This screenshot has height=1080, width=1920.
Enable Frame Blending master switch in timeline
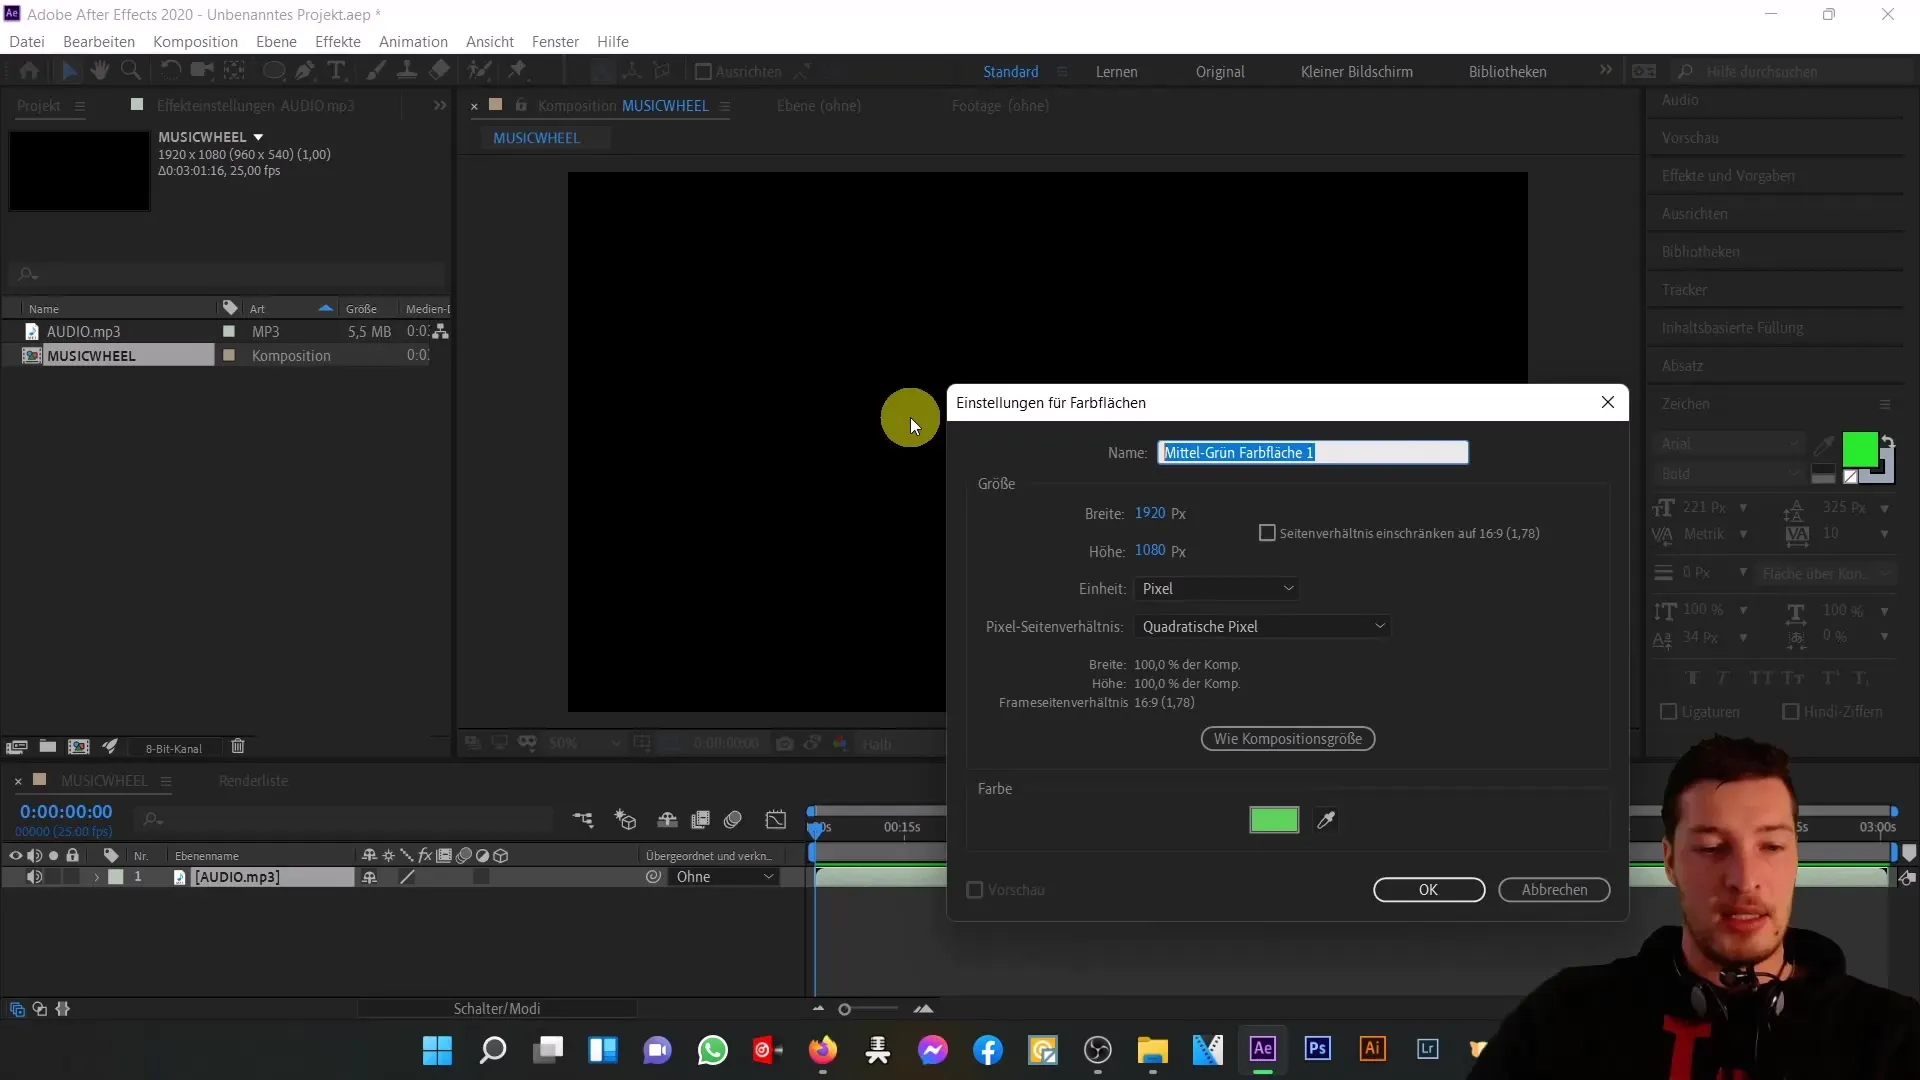click(x=700, y=820)
